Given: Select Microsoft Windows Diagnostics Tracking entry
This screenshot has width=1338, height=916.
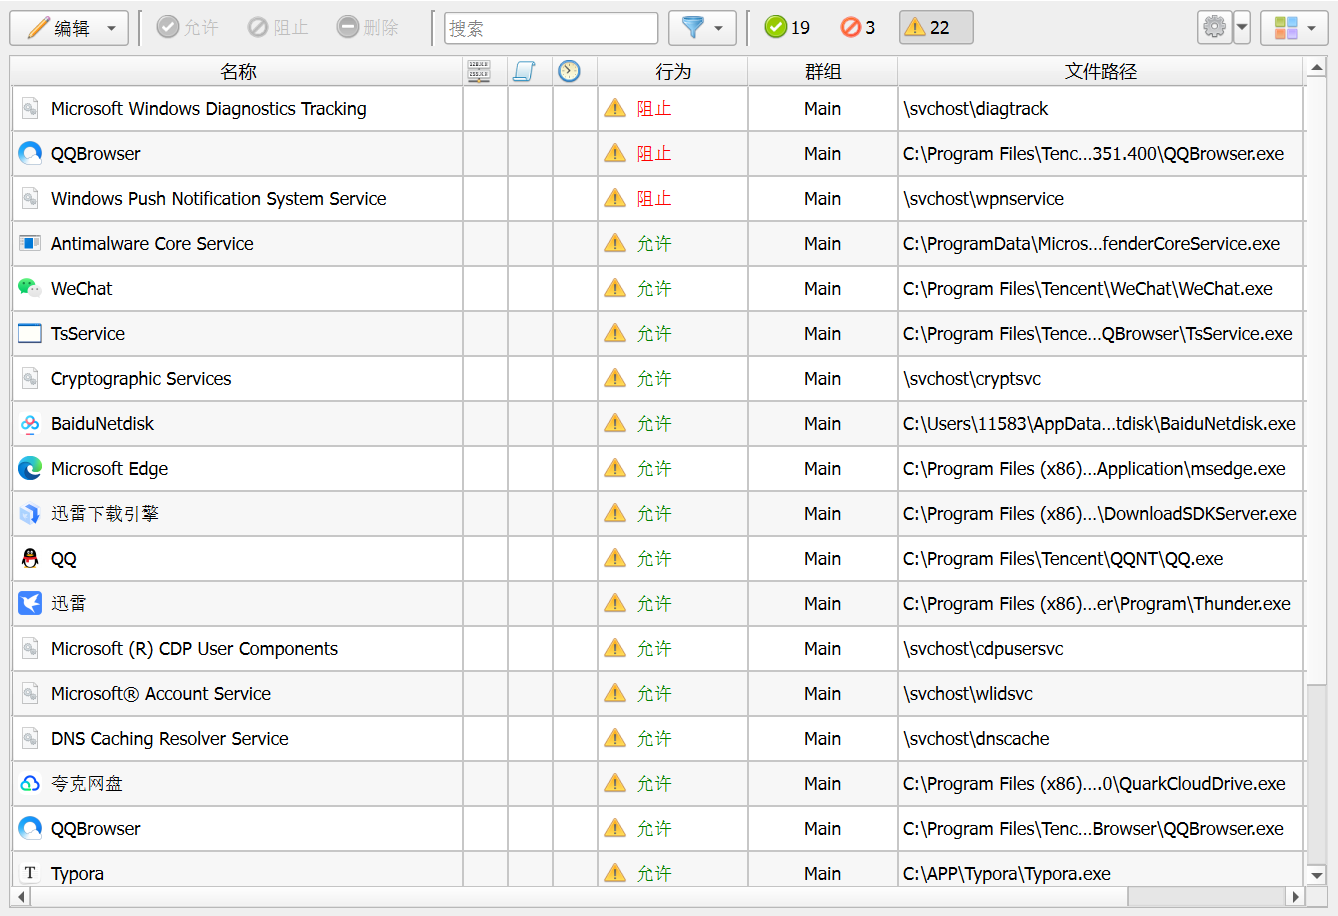Looking at the screenshot, I should click(x=208, y=108).
